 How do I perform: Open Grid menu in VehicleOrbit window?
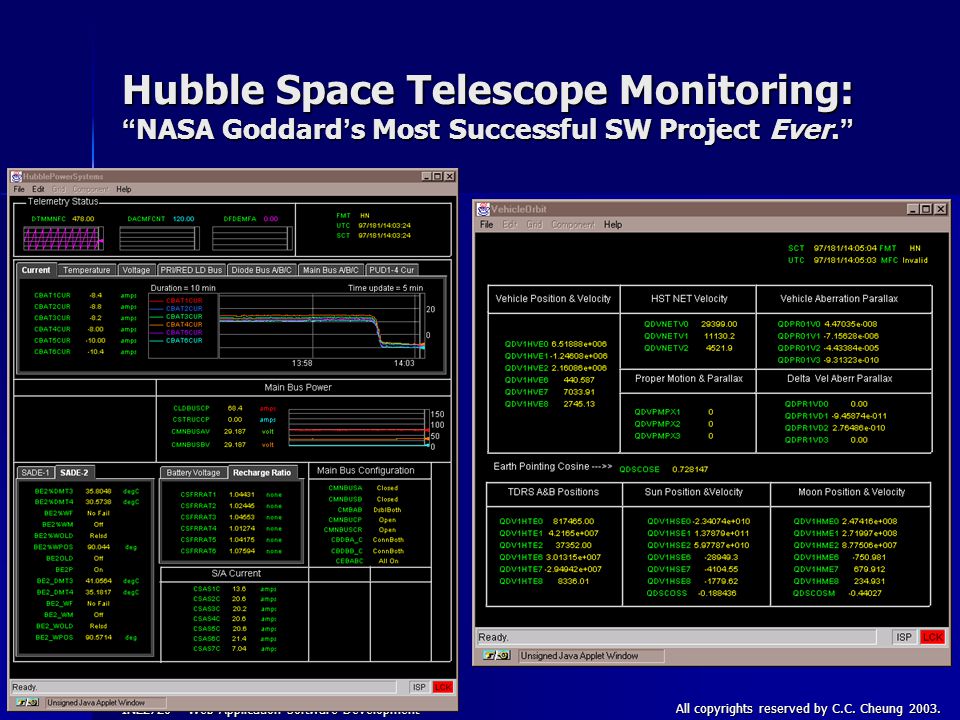[x=534, y=225]
